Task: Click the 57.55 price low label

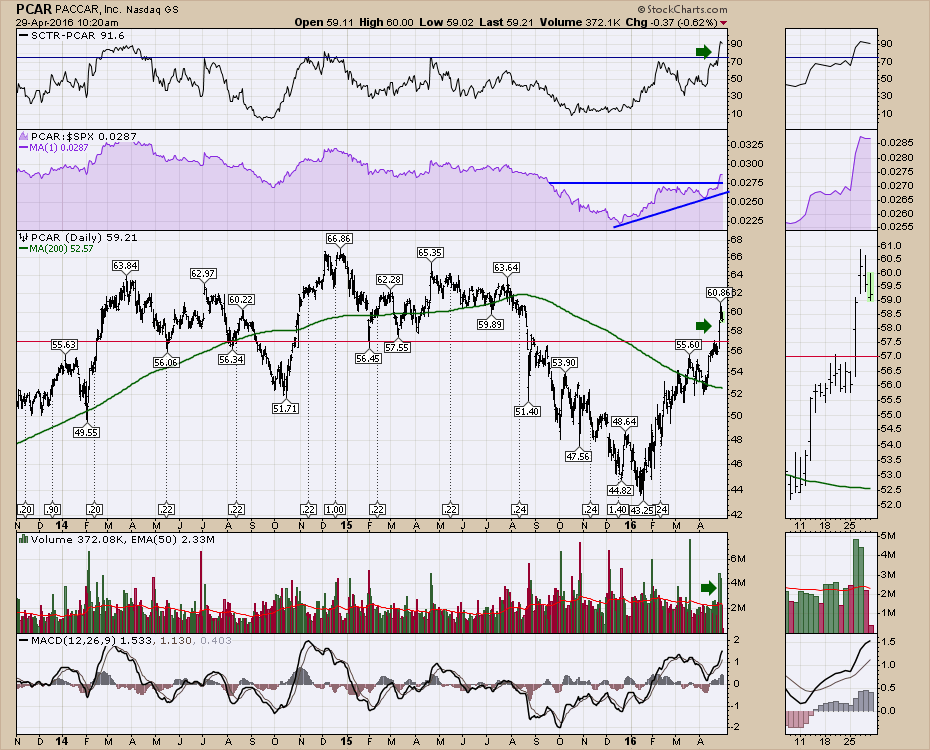Action: coord(397,347)
